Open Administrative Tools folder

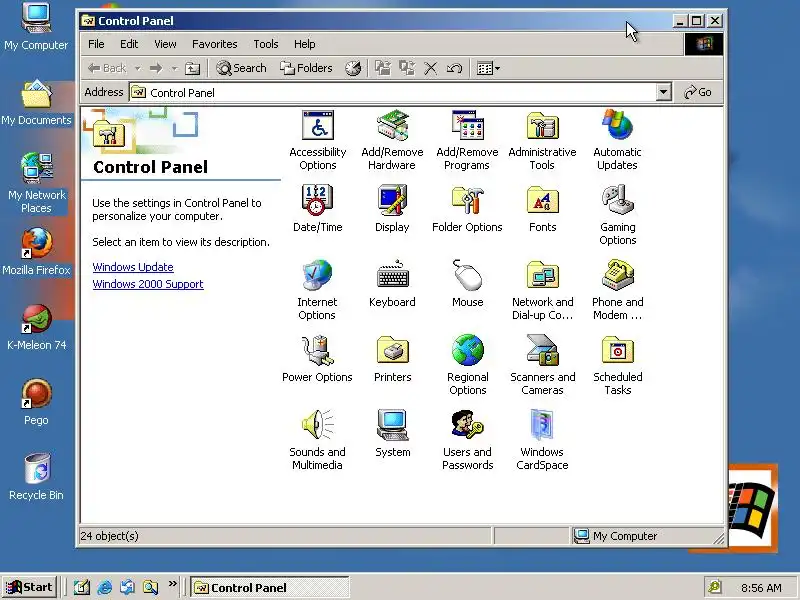pos(542,140)
